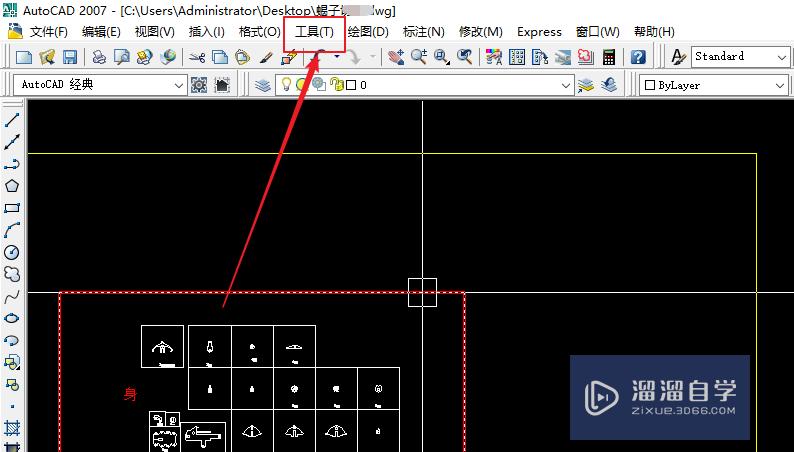Select the Polygon tool
The image size is (794, 452).
(x=12, y=186)
